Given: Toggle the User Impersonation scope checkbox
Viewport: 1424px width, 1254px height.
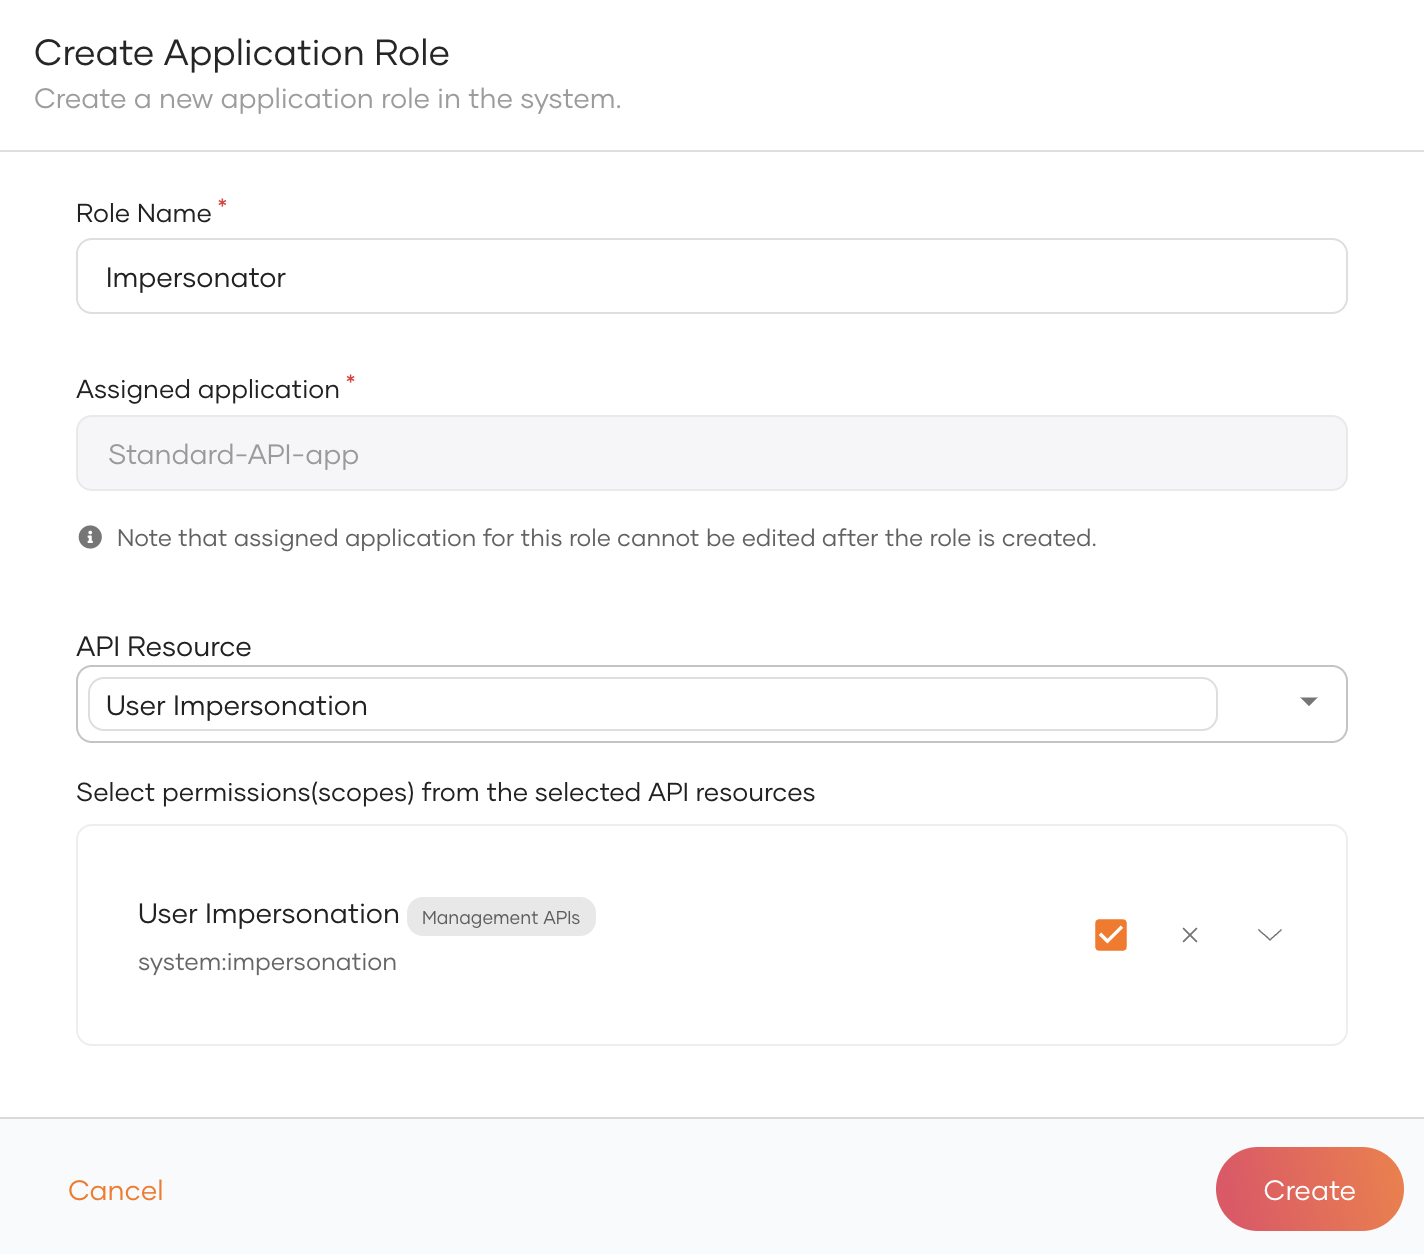Looking at the screenshot, I should [1110, 934].
